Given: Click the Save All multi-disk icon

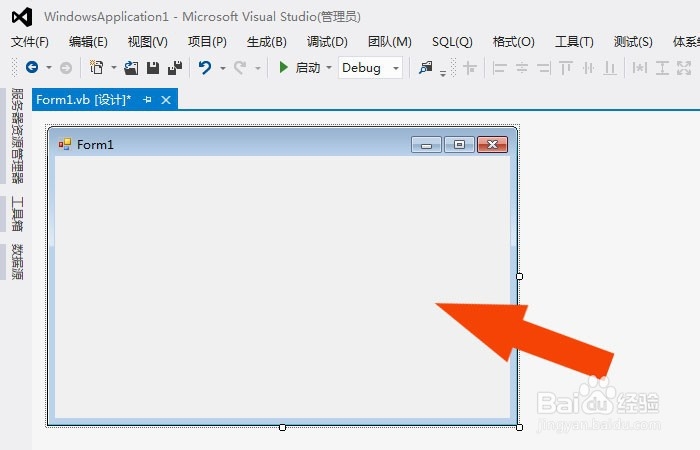Looking at the screenshot, I should click(175, 68).
